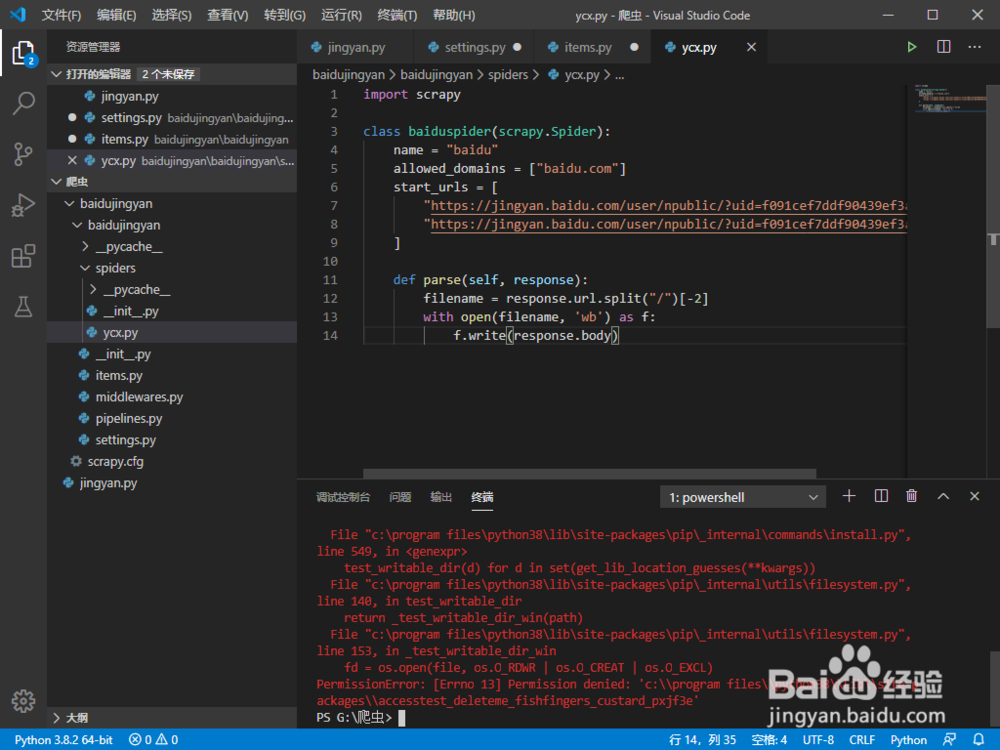Open the Extensions view

pos(24,256)
